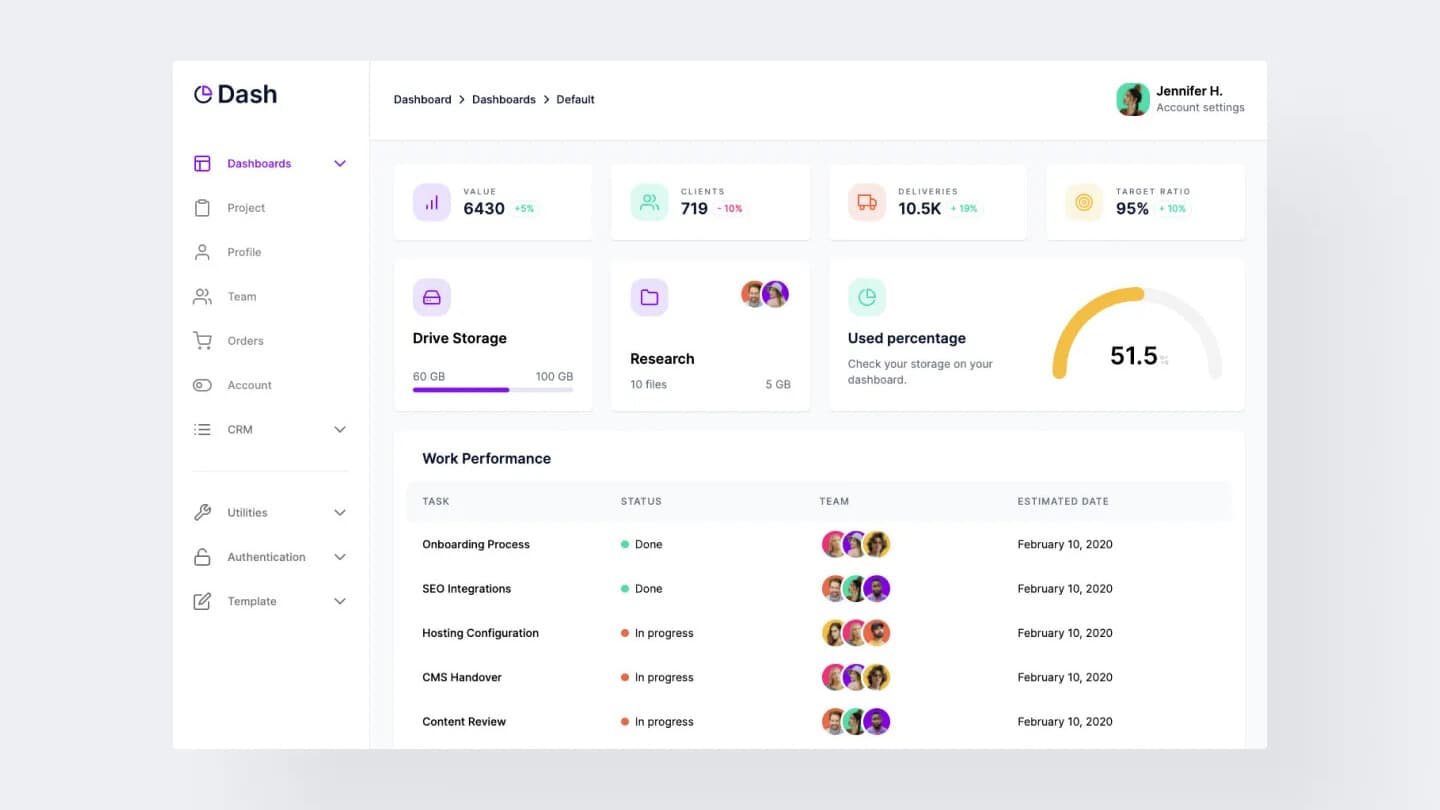Click the Profile person icon
1440x810 pixels.
point(202,252)
